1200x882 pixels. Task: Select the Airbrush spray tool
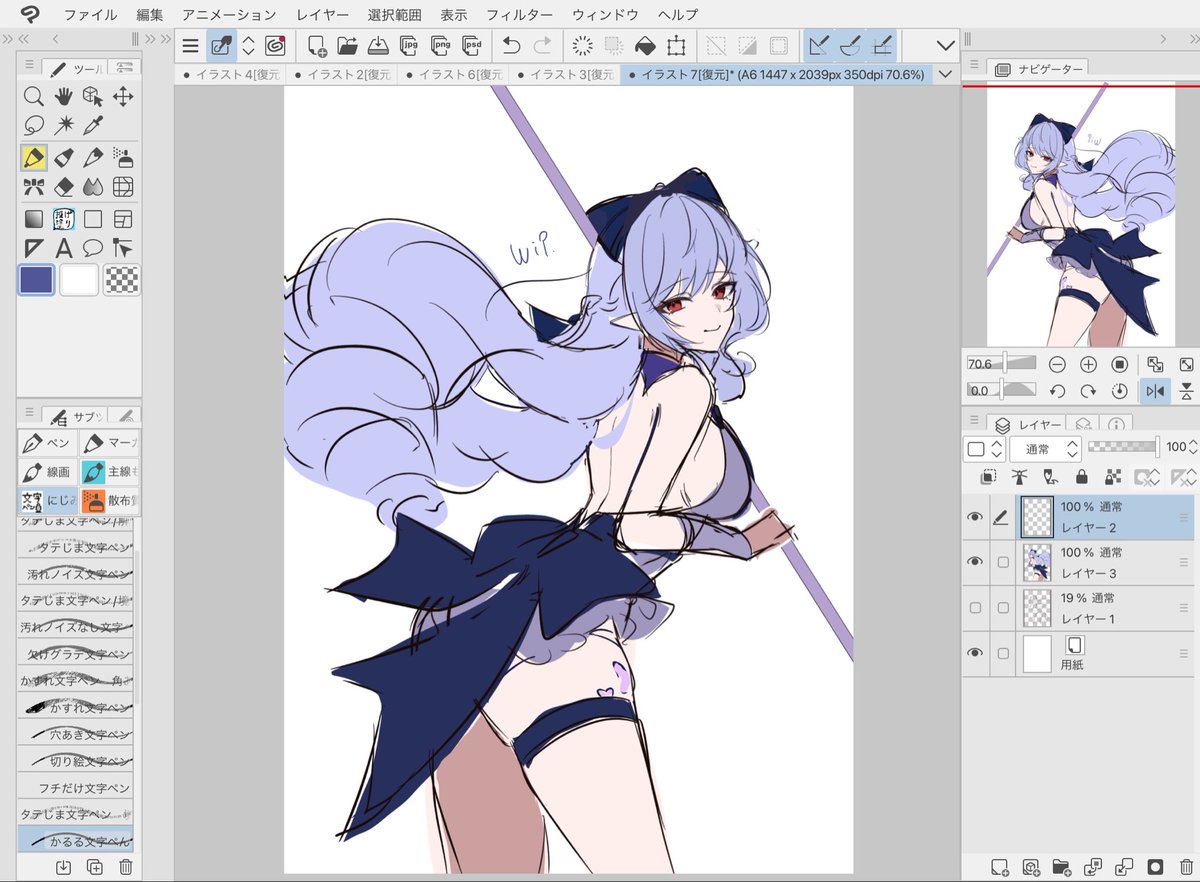pyautogui.click(x=123, y=157)
